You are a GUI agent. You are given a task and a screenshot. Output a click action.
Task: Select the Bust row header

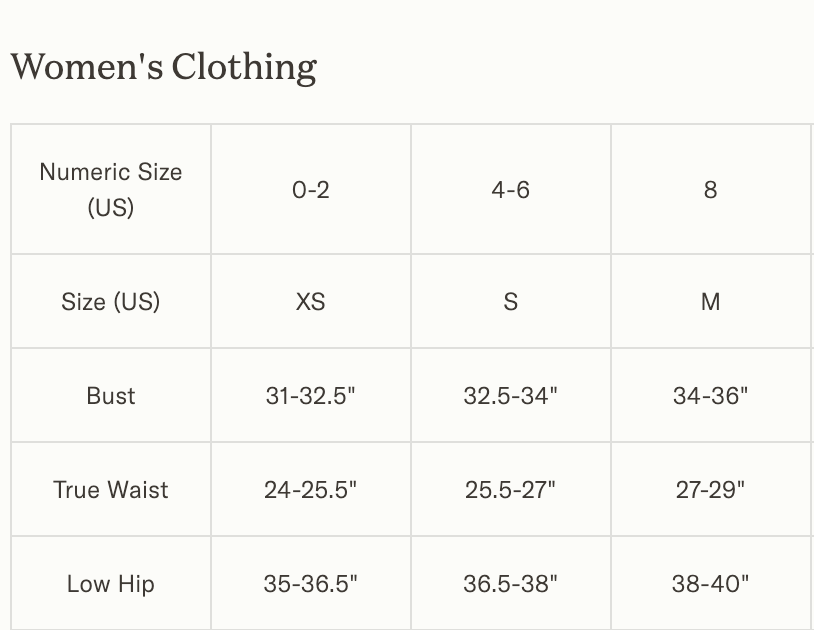[111, 395]
